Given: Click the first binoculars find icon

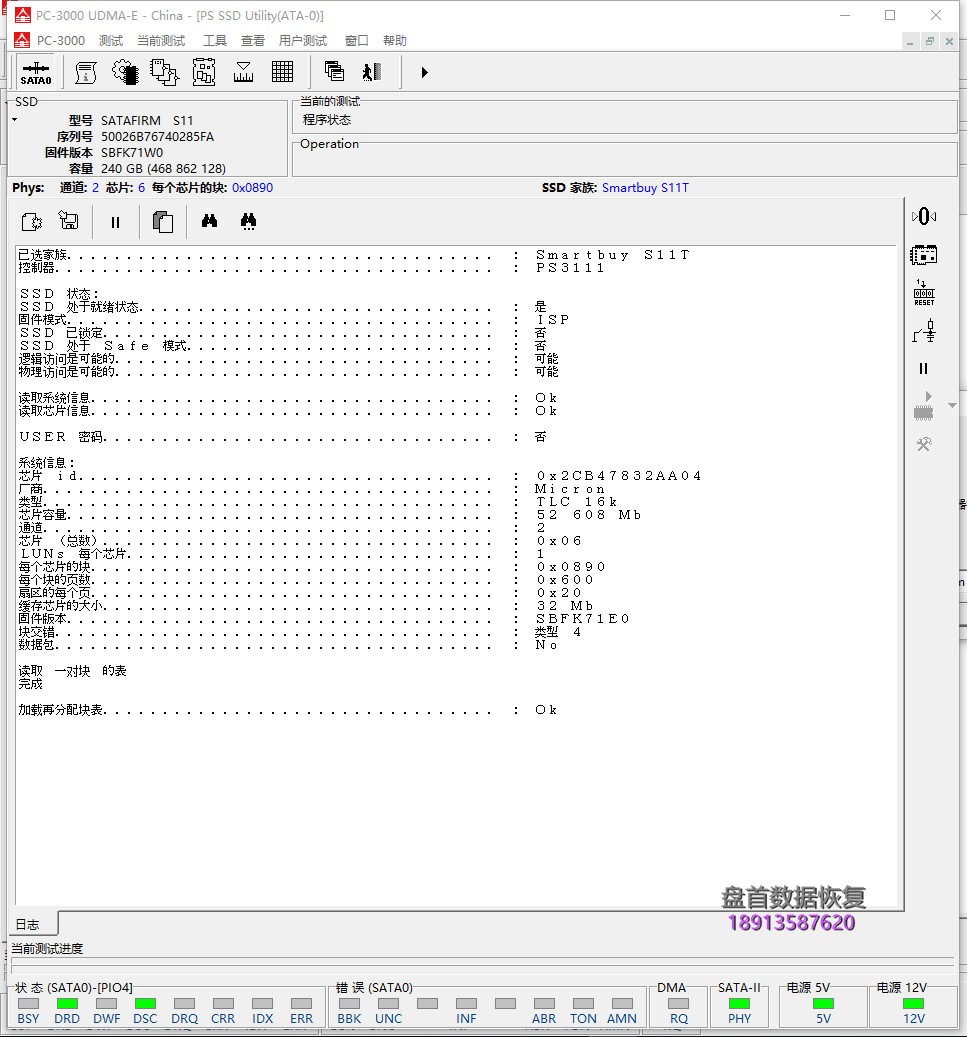Looking at the screenshot, I should point(210,221).
